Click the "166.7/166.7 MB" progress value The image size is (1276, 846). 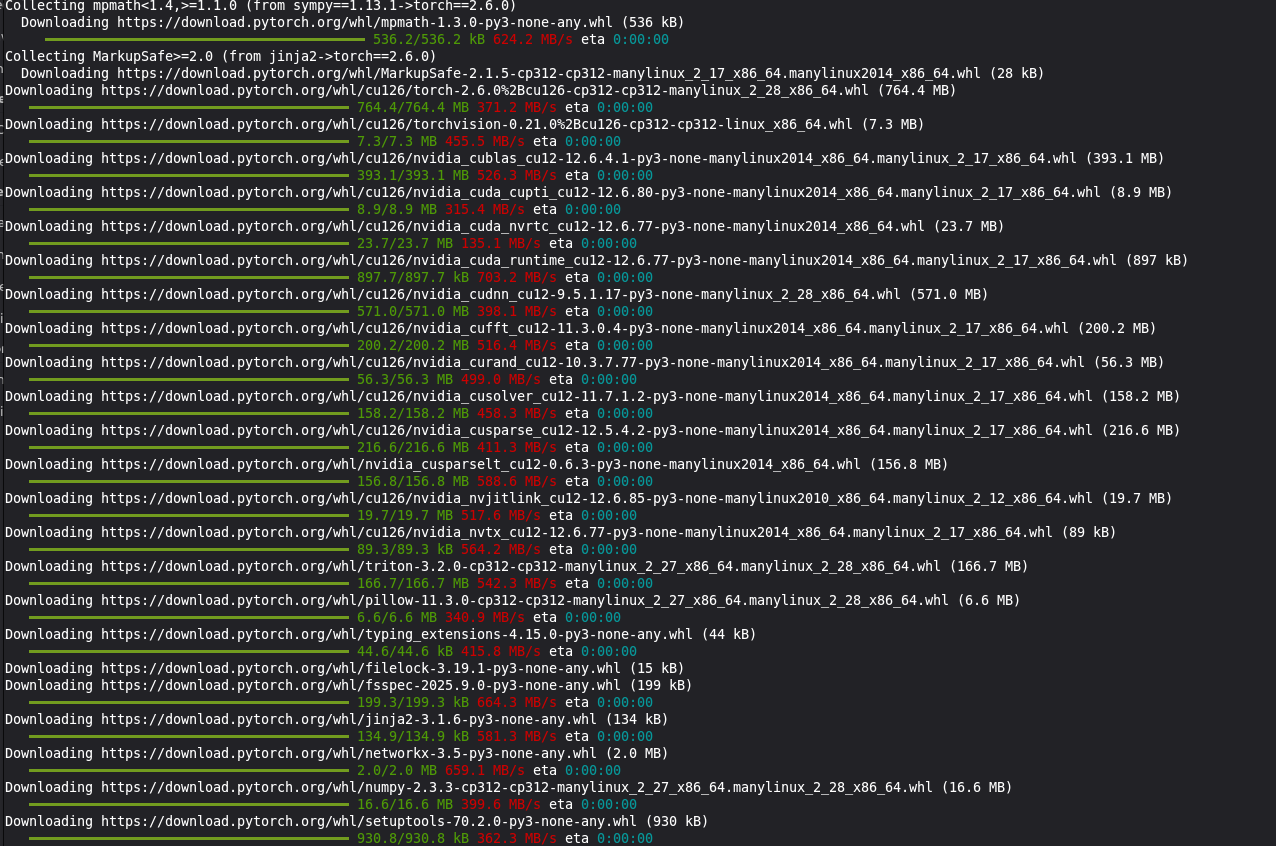click(413, 583)
